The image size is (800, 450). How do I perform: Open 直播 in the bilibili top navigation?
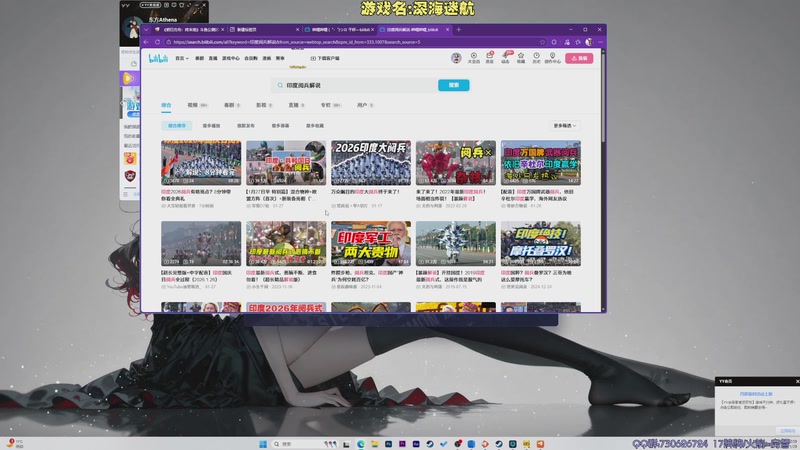tap(213, 59)
